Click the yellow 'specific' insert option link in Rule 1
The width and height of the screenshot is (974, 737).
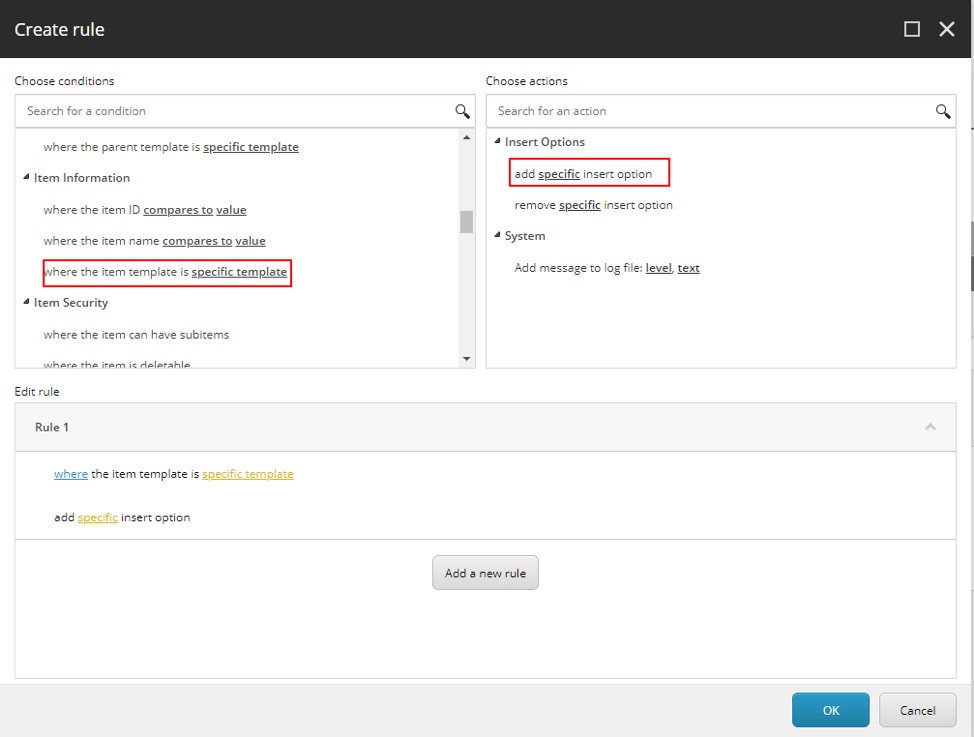(97, 518)
